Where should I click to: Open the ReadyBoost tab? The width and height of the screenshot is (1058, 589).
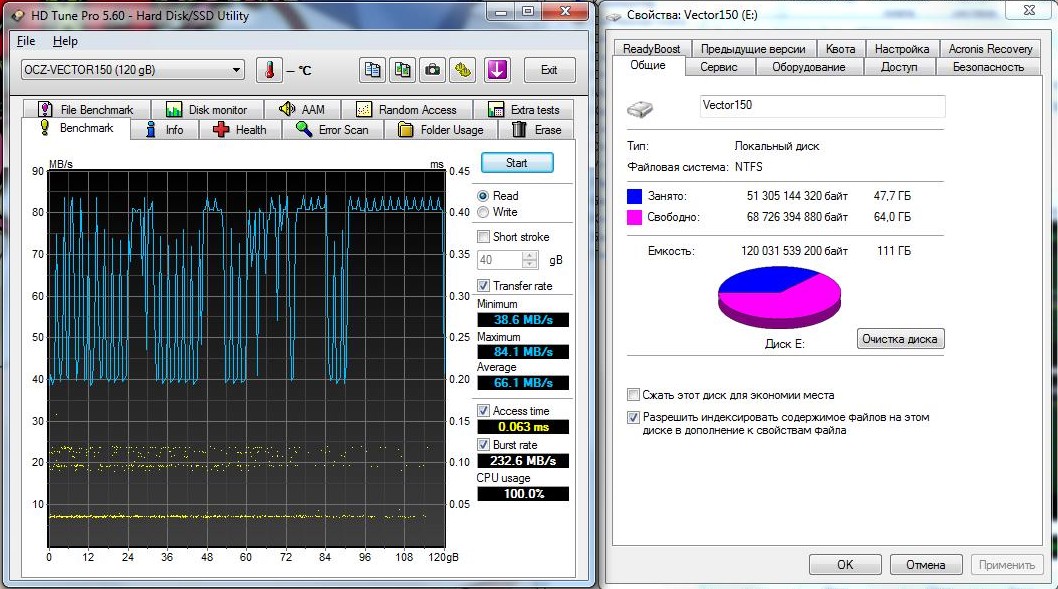pyautogui.click(x=652, y=49)
